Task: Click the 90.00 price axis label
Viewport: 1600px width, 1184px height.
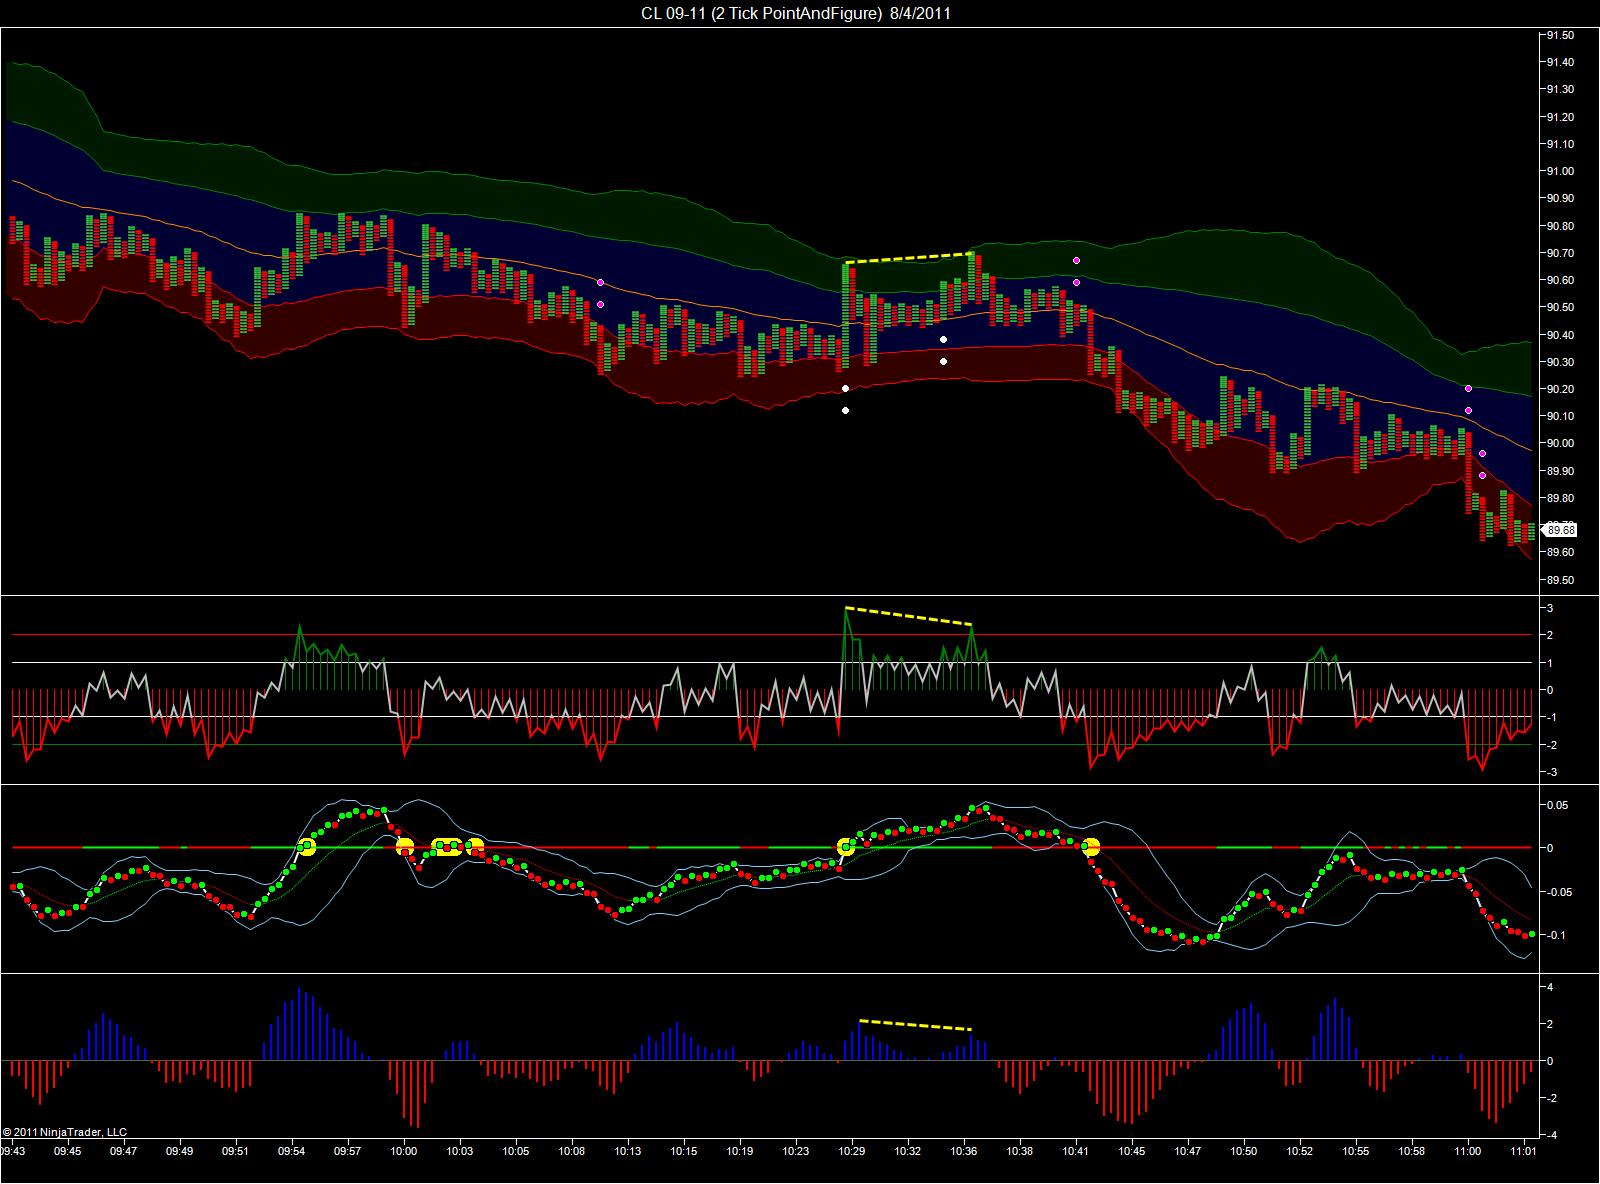Action: [1560, 443]
